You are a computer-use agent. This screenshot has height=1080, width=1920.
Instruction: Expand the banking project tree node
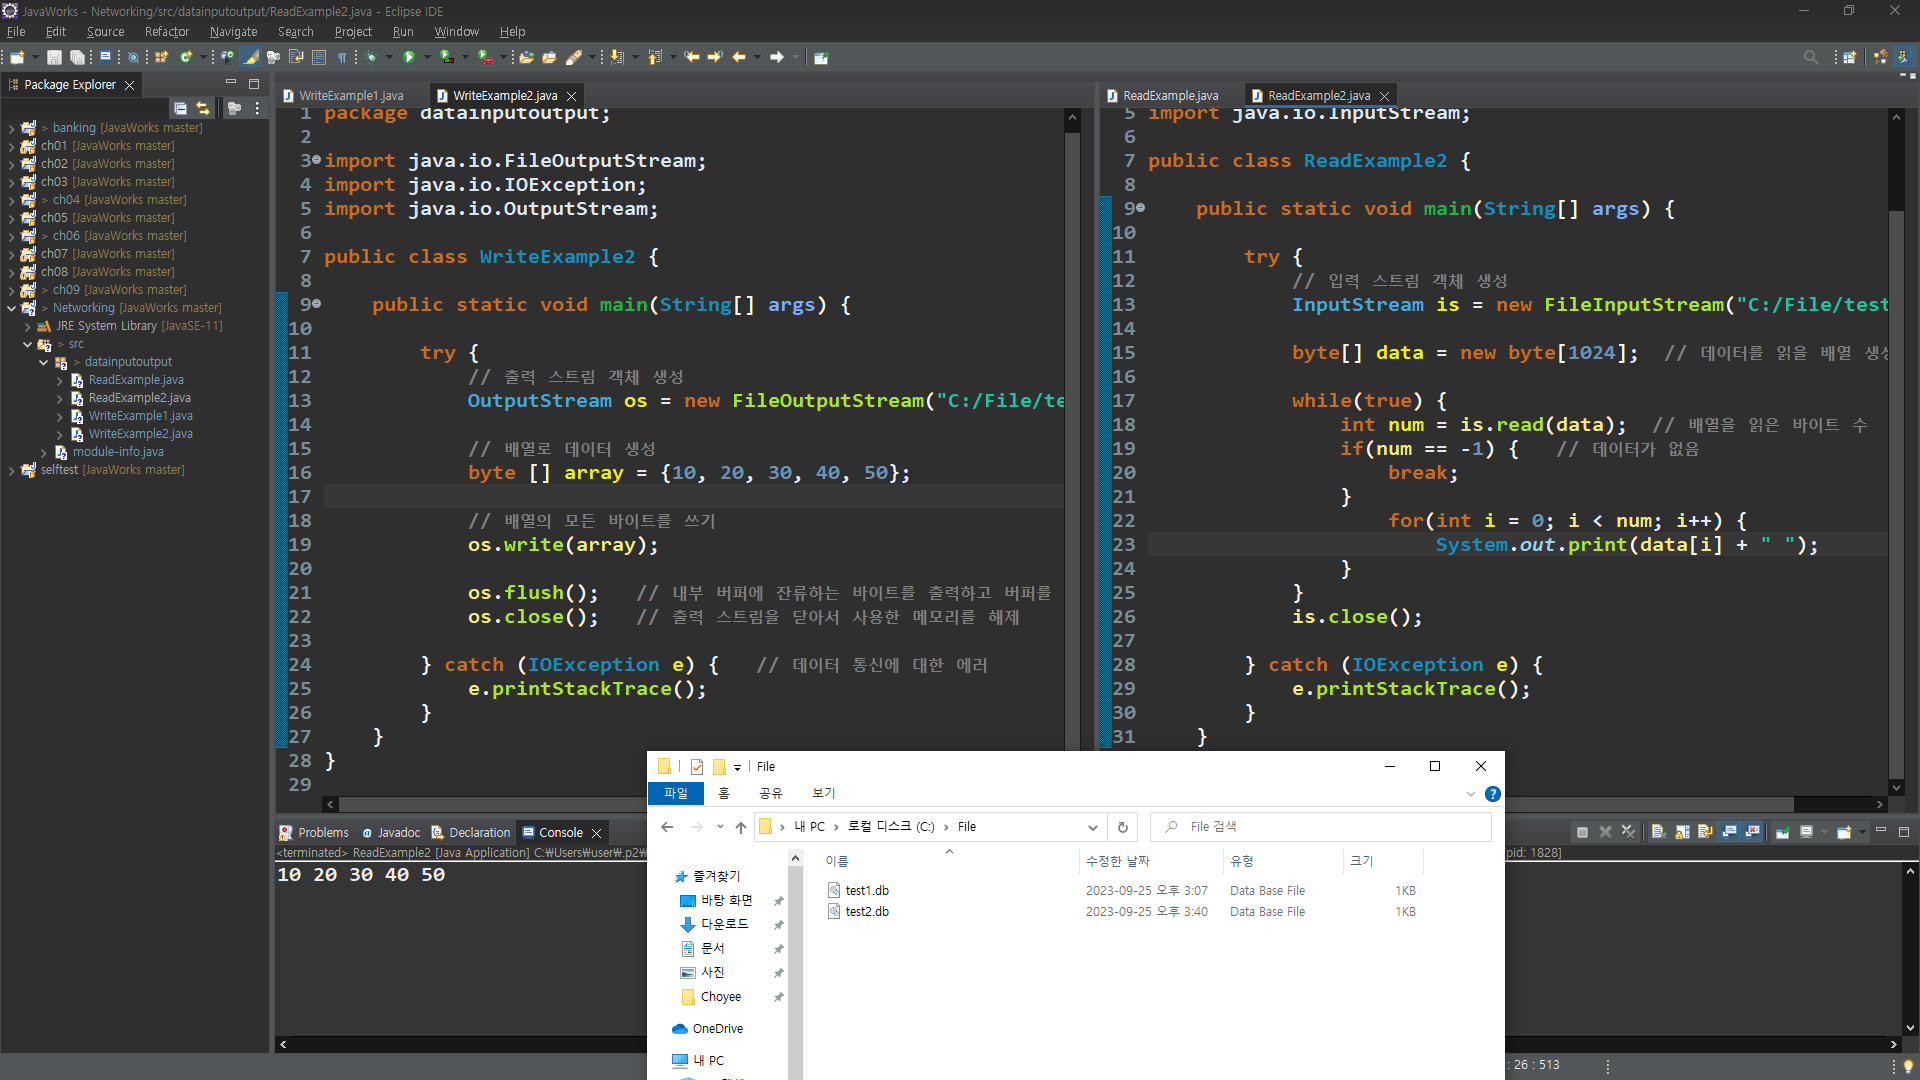tap(11, 128)
